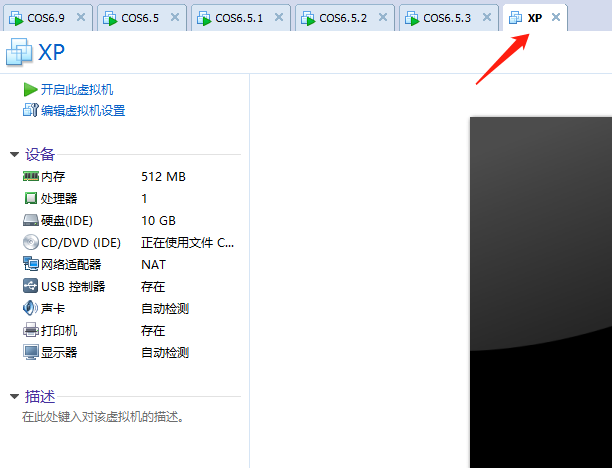Close the COS6.5.1 tab
This screenshot has height=468, width=612.
pos(279,17)
